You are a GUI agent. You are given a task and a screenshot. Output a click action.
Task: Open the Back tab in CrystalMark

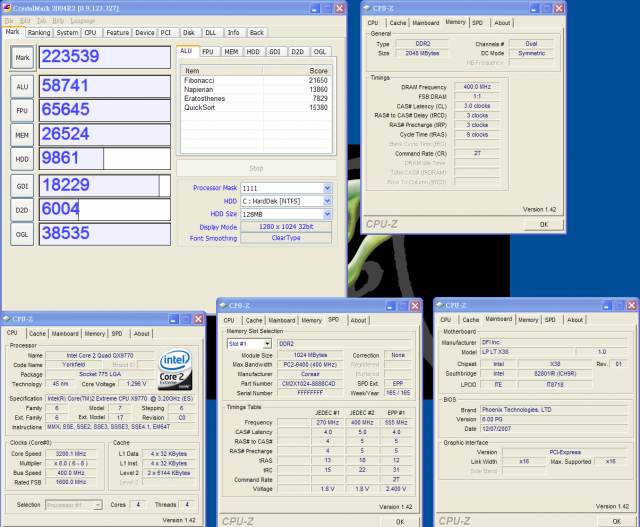[x=256, y=33]
